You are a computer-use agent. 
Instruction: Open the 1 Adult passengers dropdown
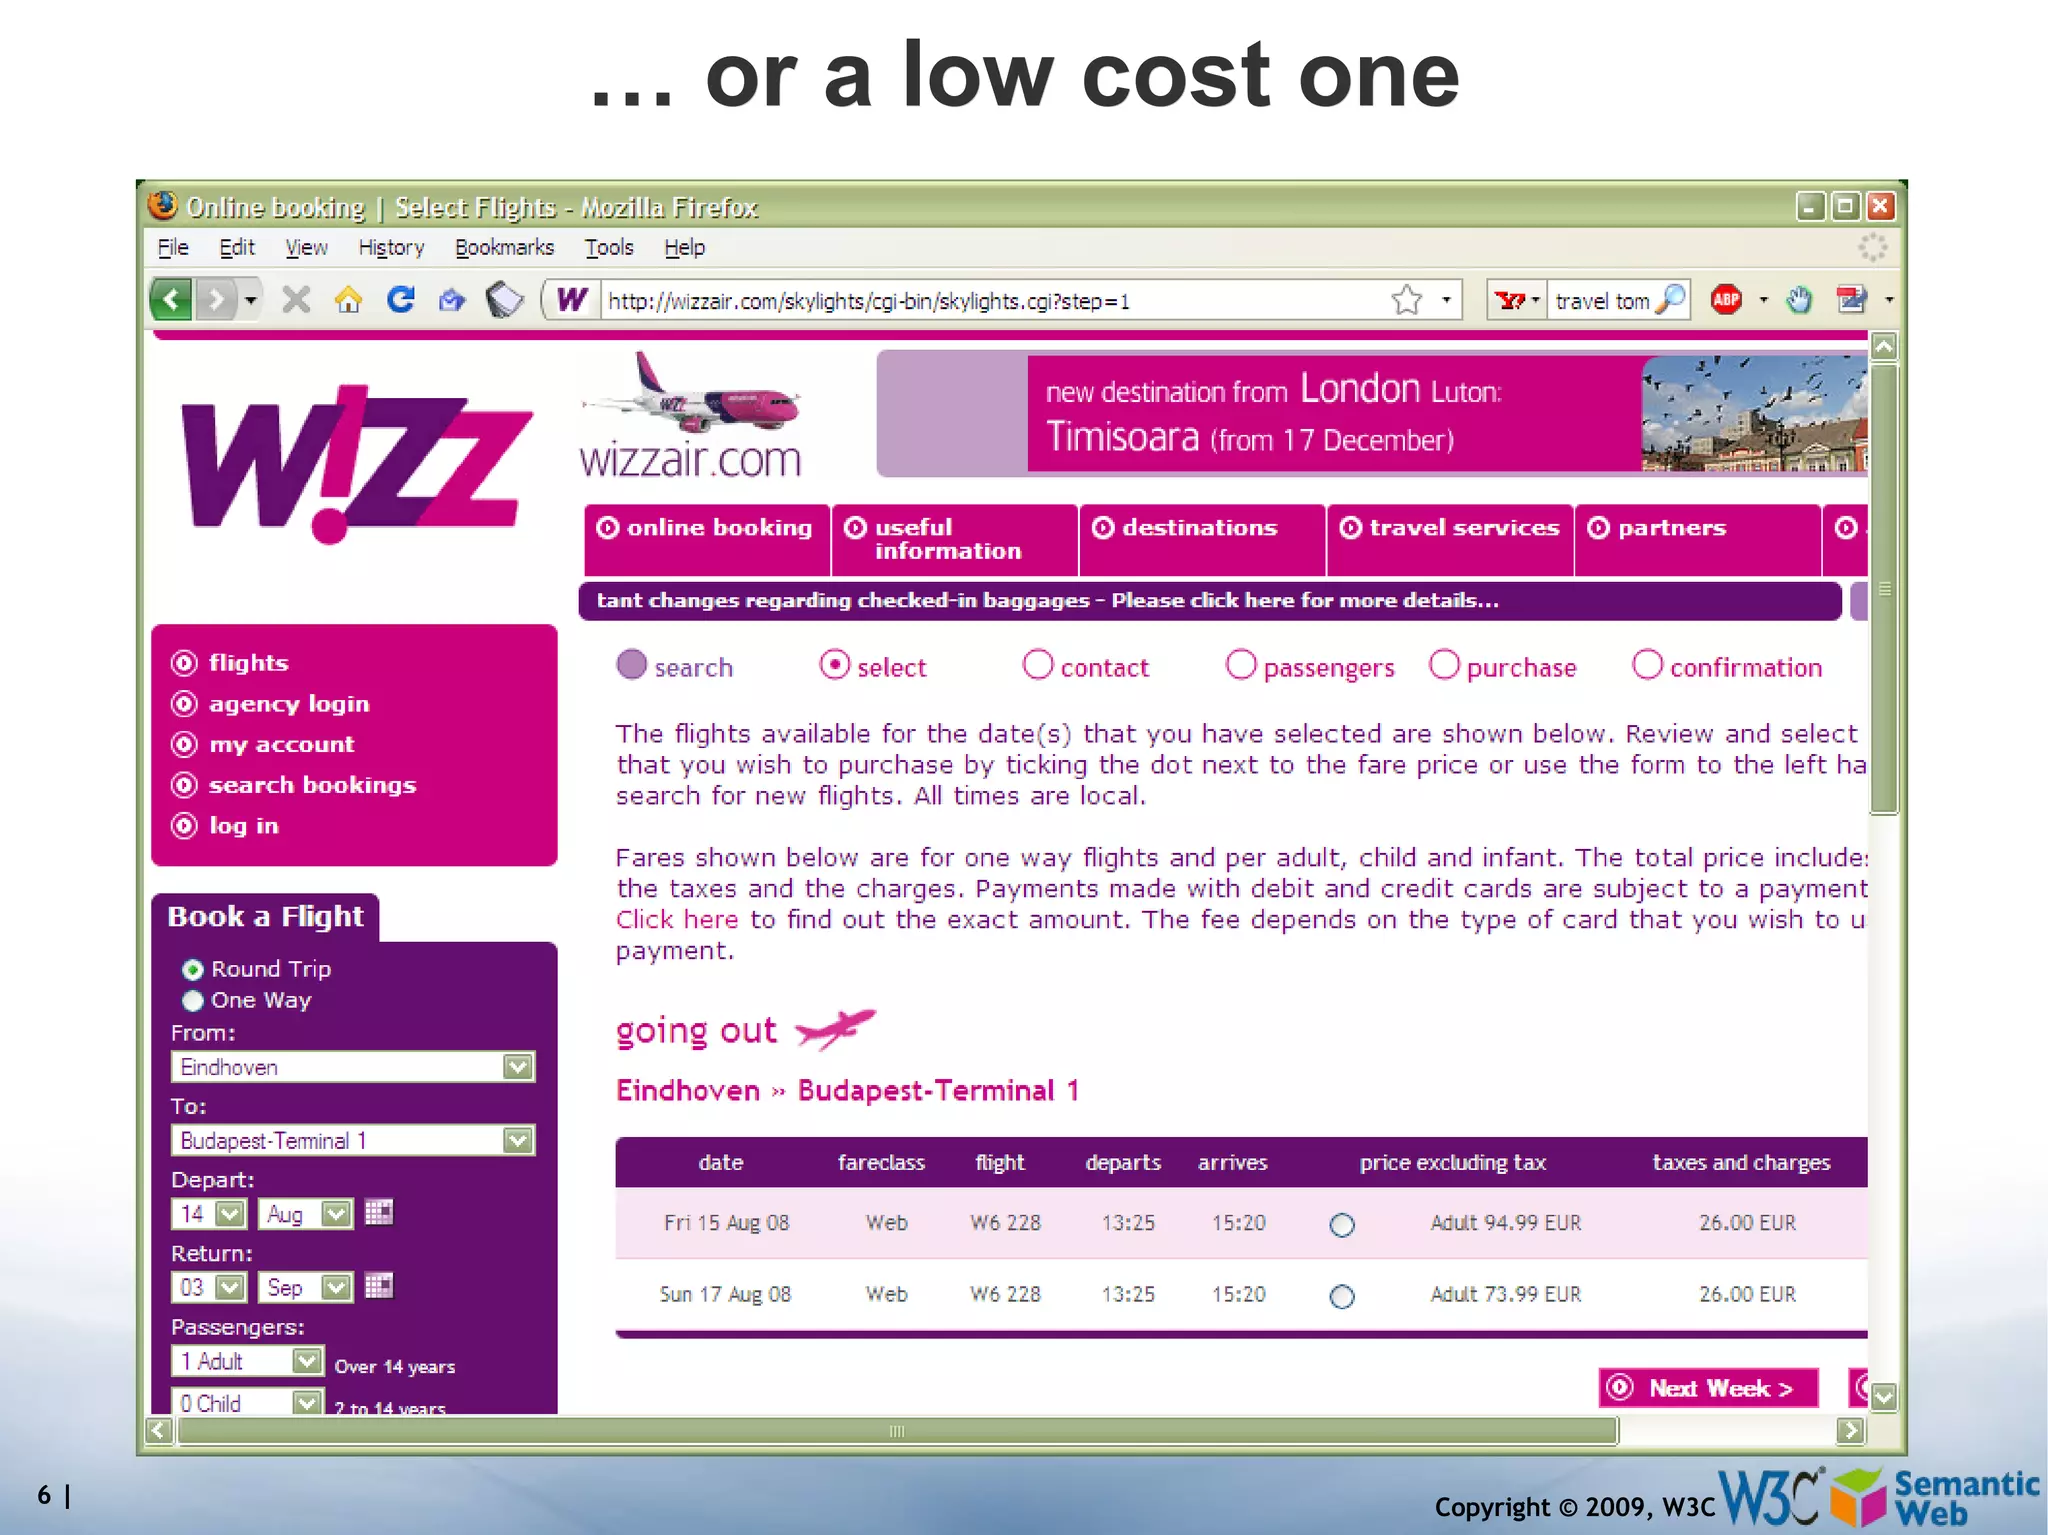click(x=247, y=1361)
